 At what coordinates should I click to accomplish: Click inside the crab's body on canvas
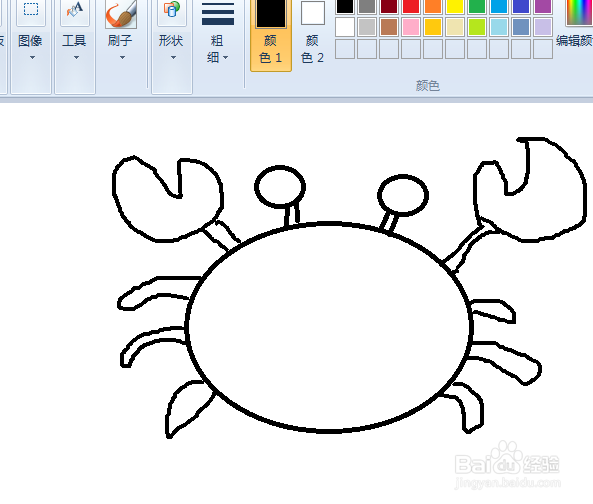330,327
